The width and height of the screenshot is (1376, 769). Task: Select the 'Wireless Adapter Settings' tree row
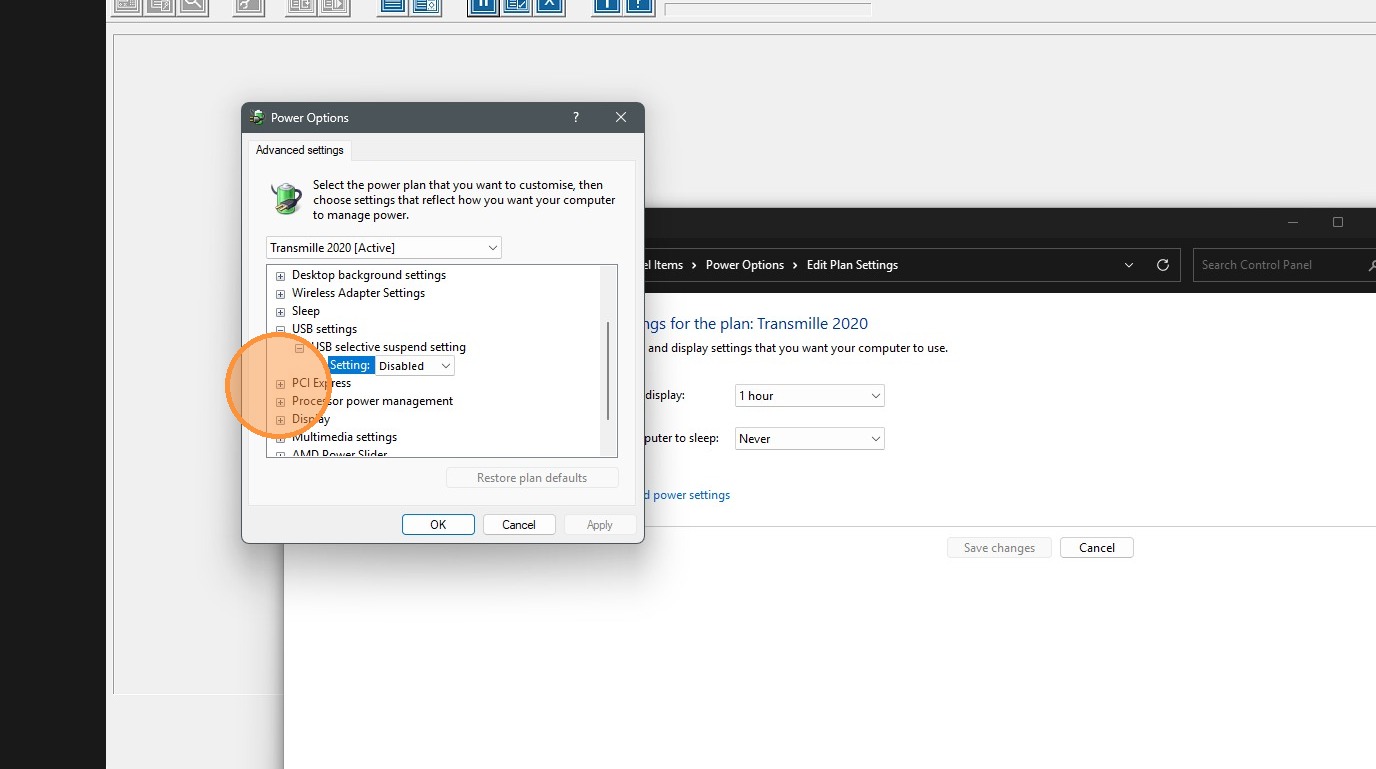(x=358, y=293)
